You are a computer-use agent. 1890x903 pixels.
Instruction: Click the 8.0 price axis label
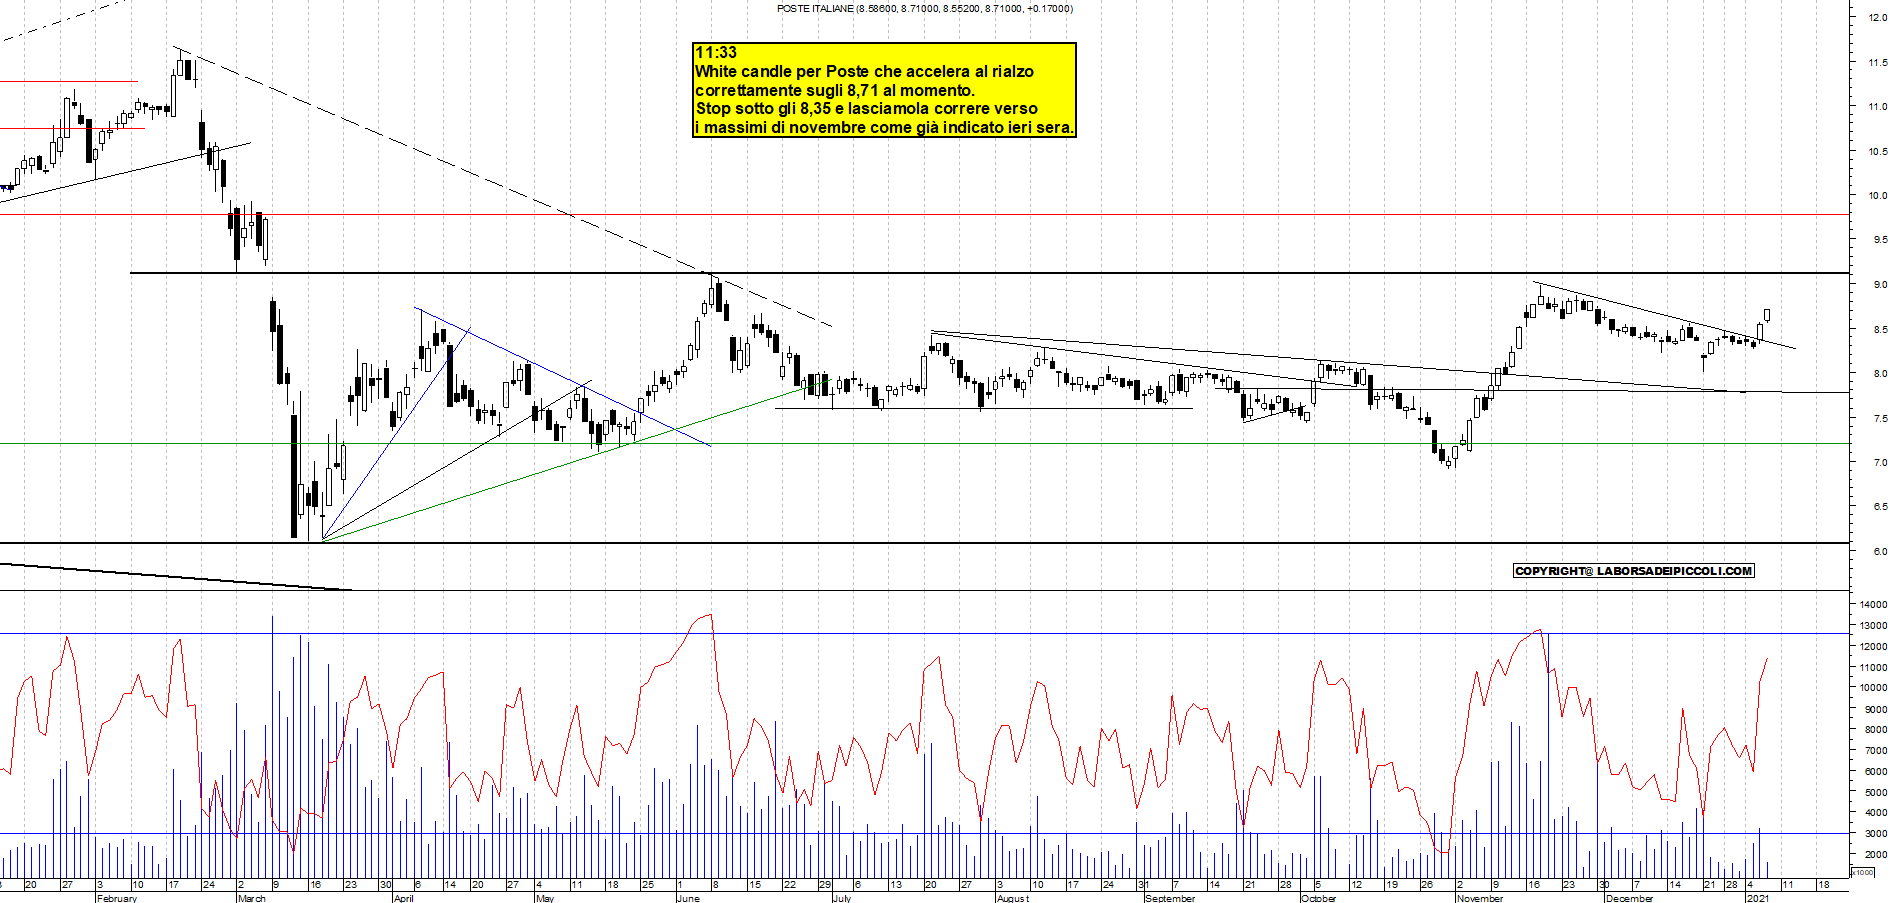[1880, 374]
